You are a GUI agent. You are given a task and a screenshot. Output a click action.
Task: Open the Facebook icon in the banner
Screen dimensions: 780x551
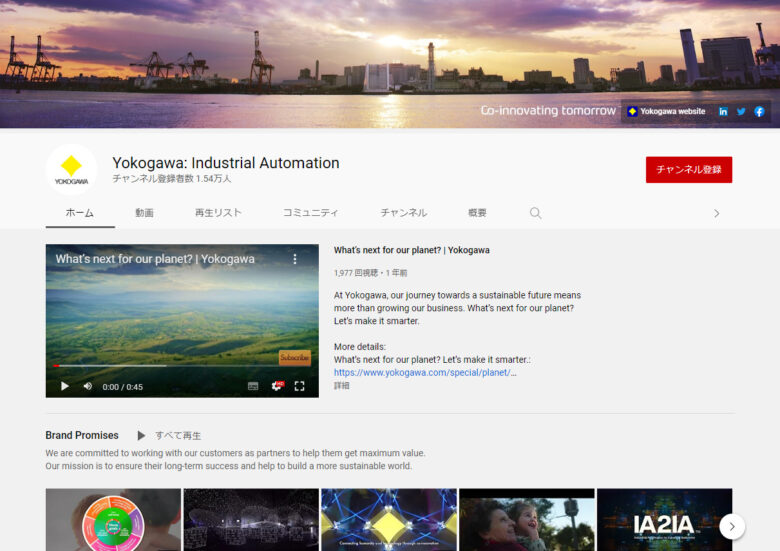759,111
